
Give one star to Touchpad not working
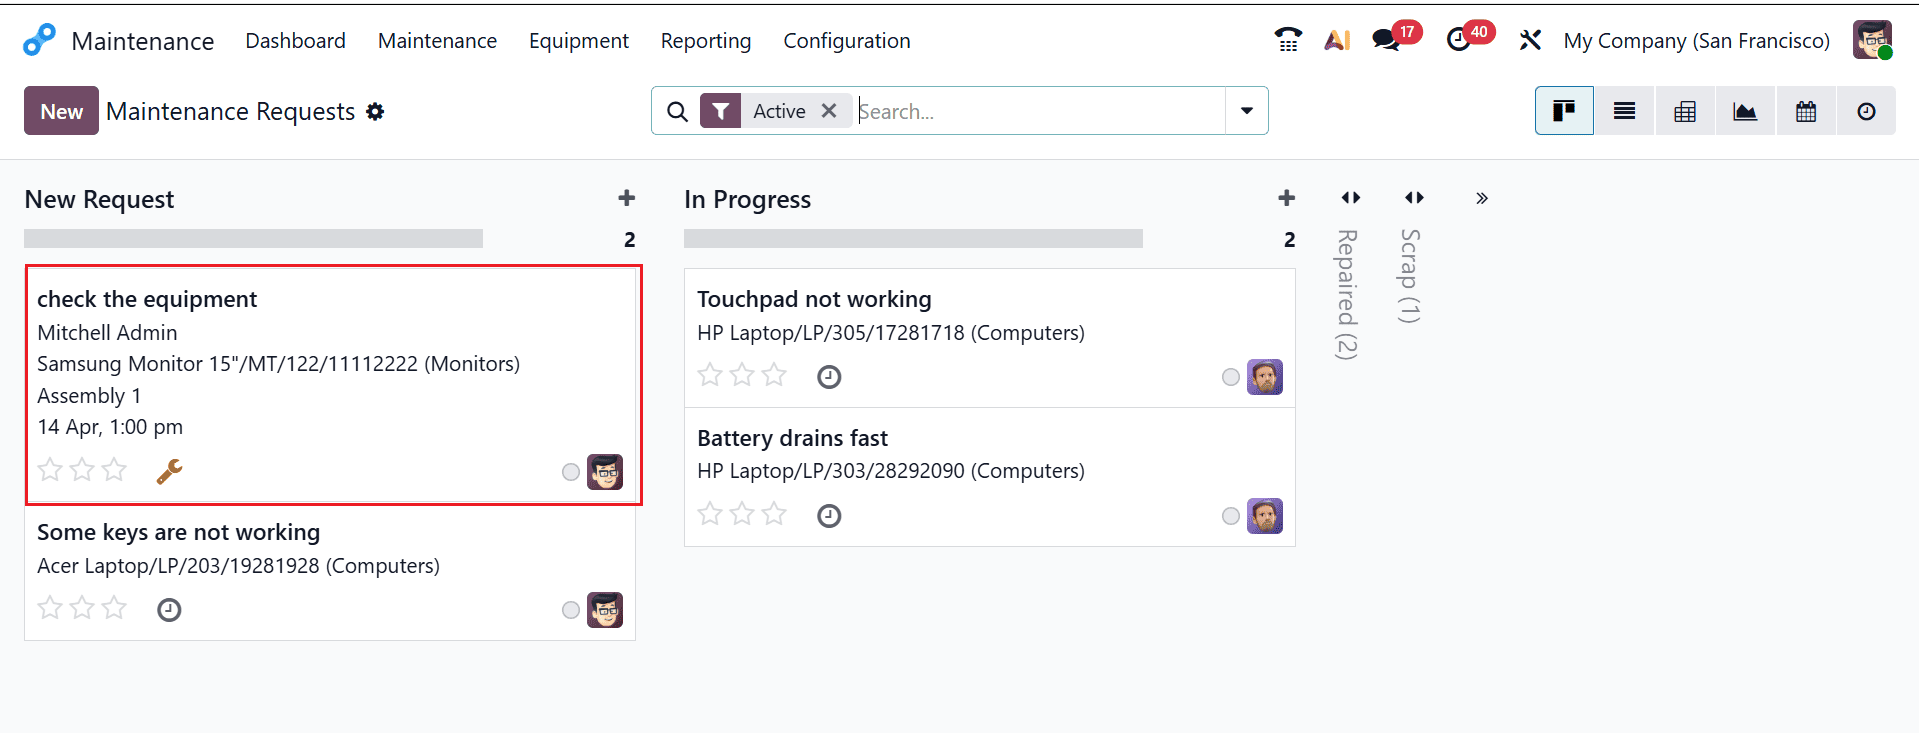pos(710,375)
